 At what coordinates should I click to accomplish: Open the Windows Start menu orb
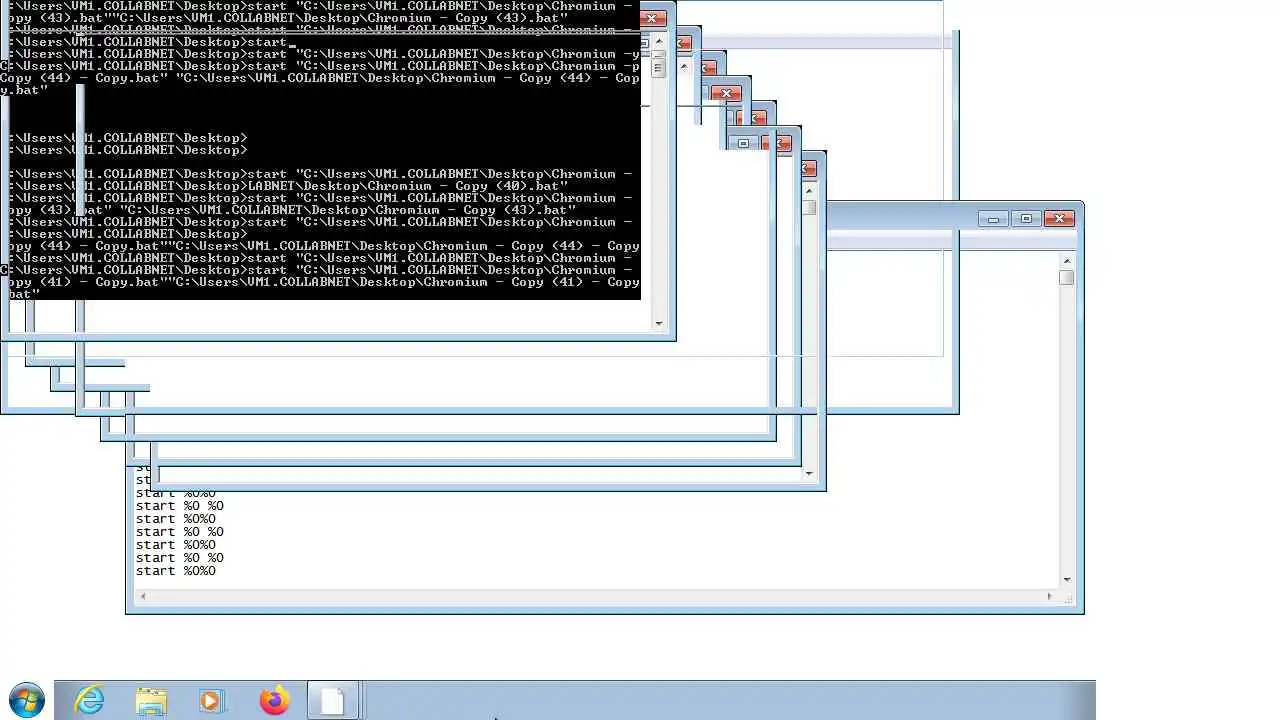26,700
